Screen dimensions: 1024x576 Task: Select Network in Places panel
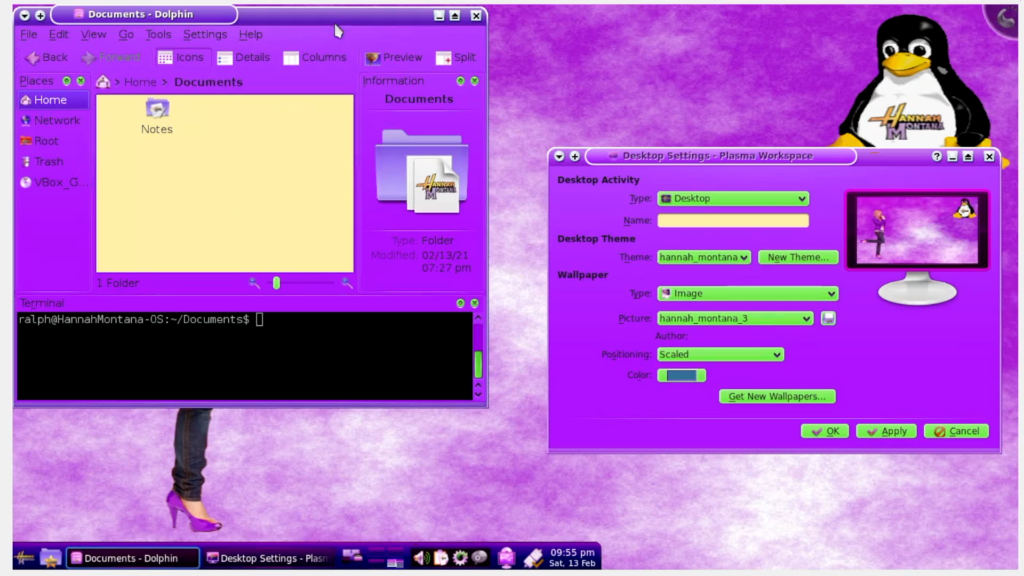click(53, 121)
